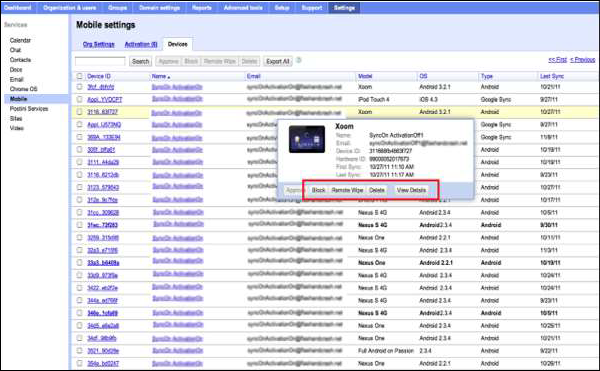
Task: Click the Export All button
Action: [x=278, y=61]
